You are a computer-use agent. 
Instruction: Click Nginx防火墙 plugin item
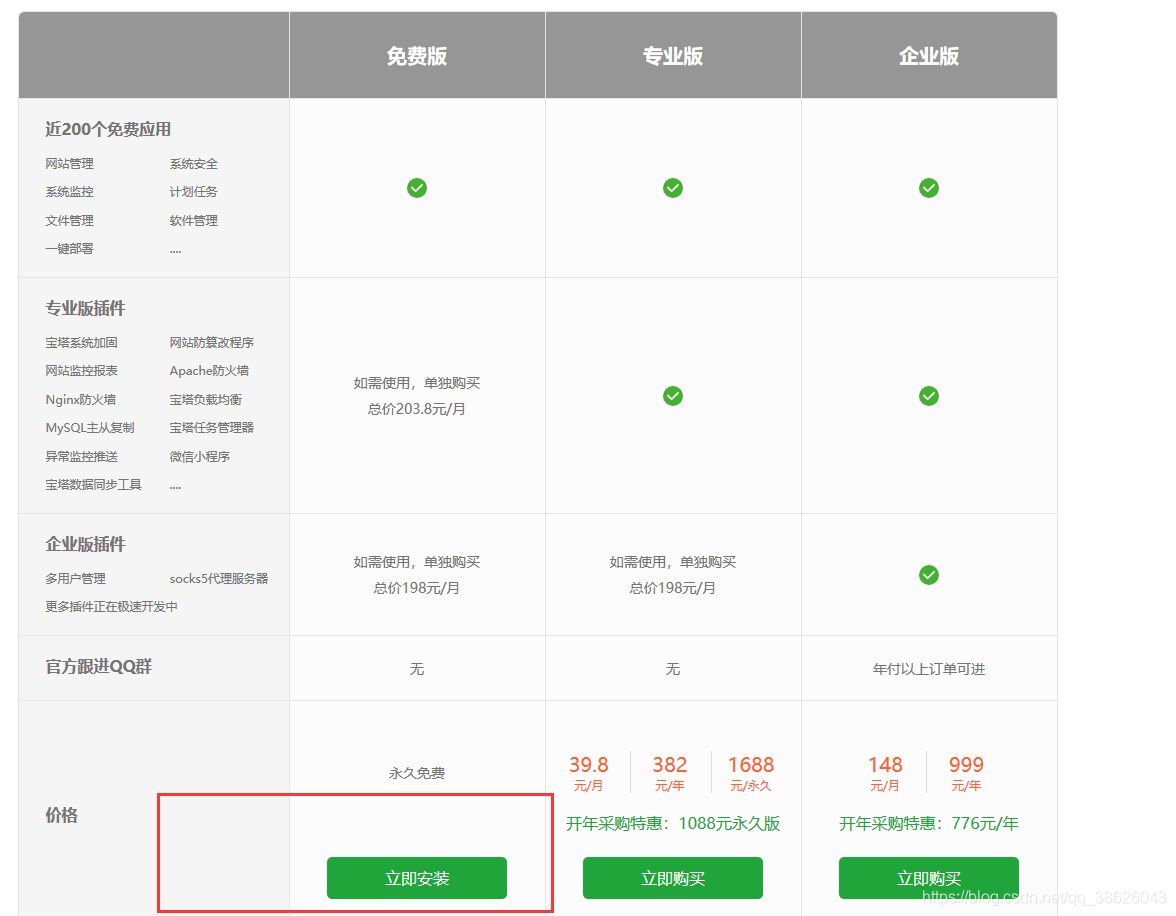(80, 399)
